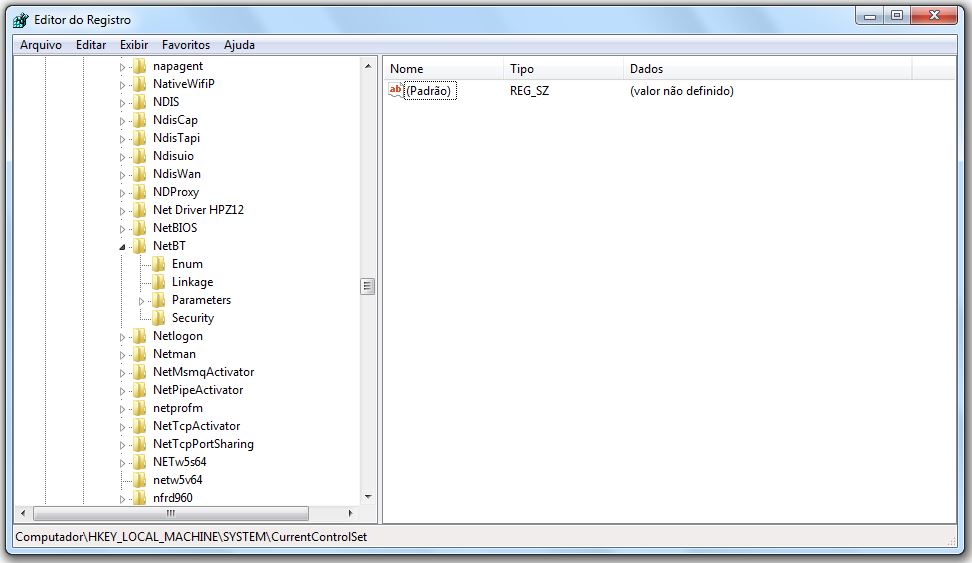Expand the Parameters subkey
972x563 pixels.
(142, 300)
